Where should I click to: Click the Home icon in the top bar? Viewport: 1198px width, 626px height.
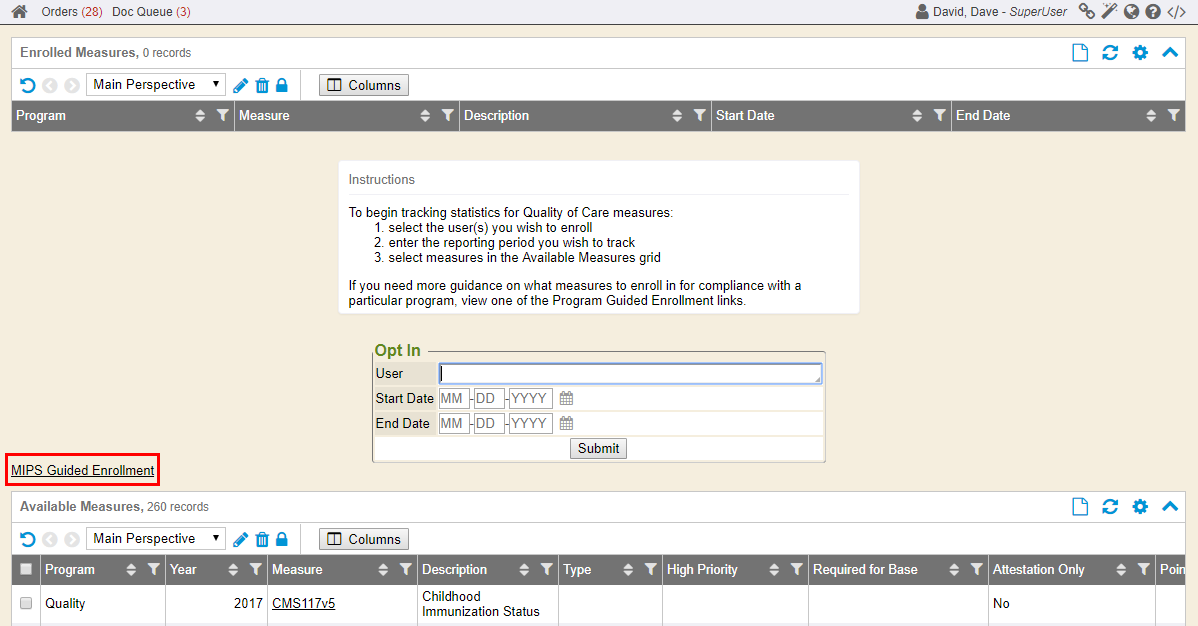pyautogui.click(x=19, y=12)
